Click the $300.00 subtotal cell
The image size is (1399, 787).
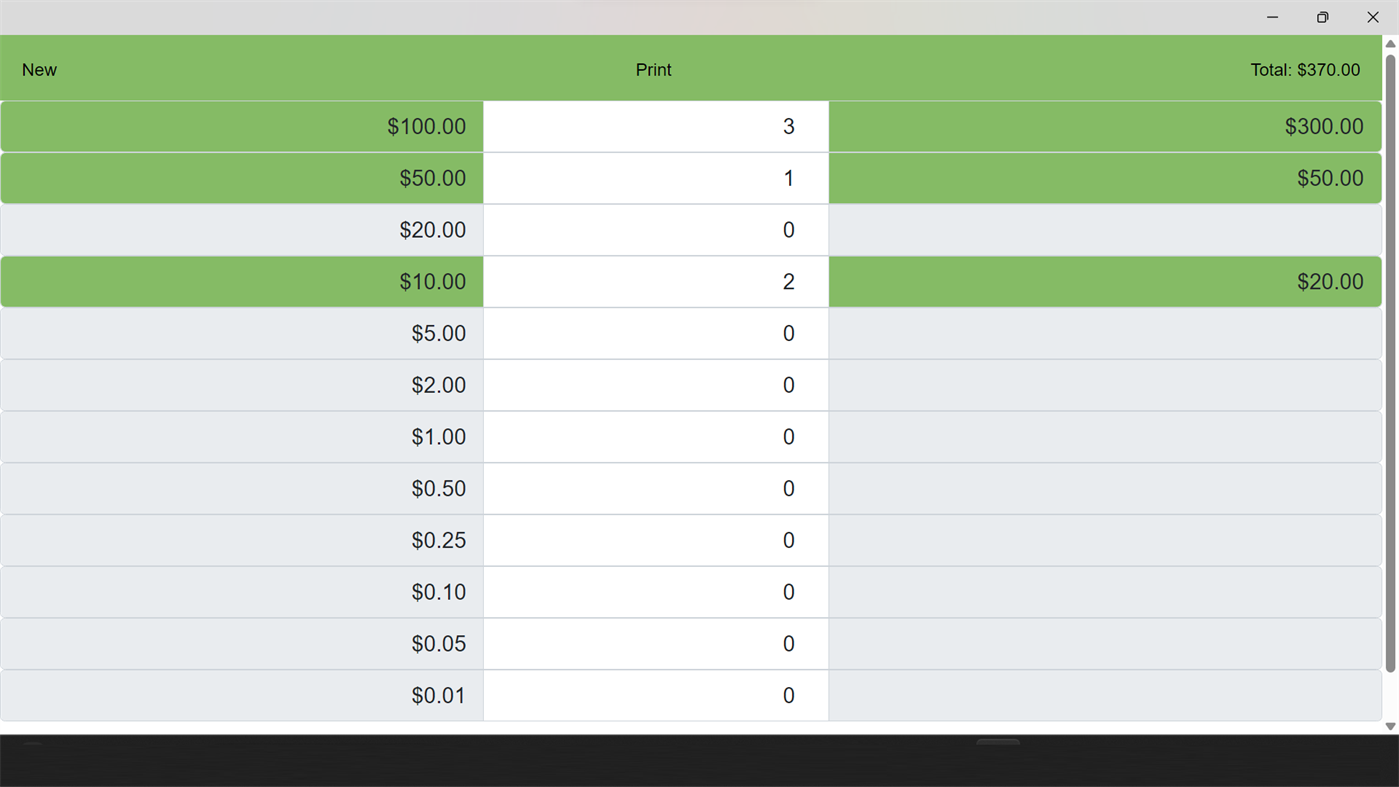coord(1105,126)
